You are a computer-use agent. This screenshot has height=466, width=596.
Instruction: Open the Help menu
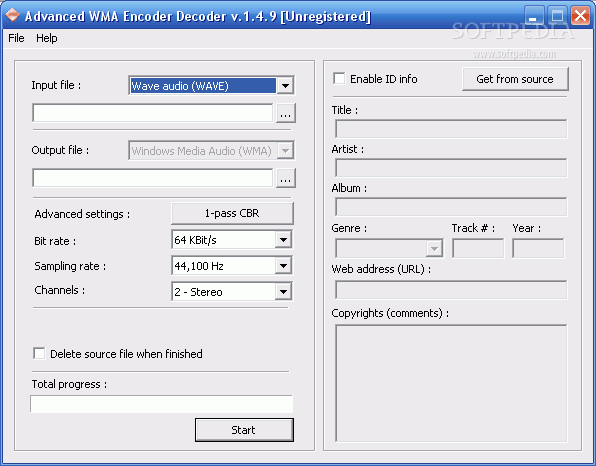[47, 38]
